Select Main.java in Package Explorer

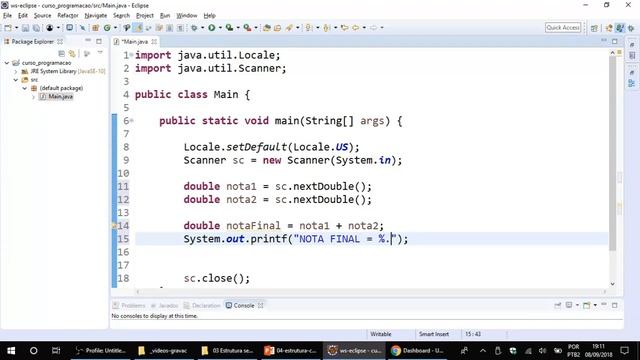[60, 97]
